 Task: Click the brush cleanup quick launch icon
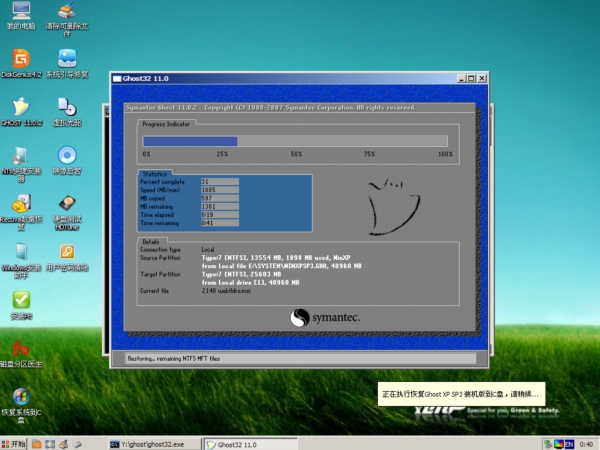click(64, 444)
